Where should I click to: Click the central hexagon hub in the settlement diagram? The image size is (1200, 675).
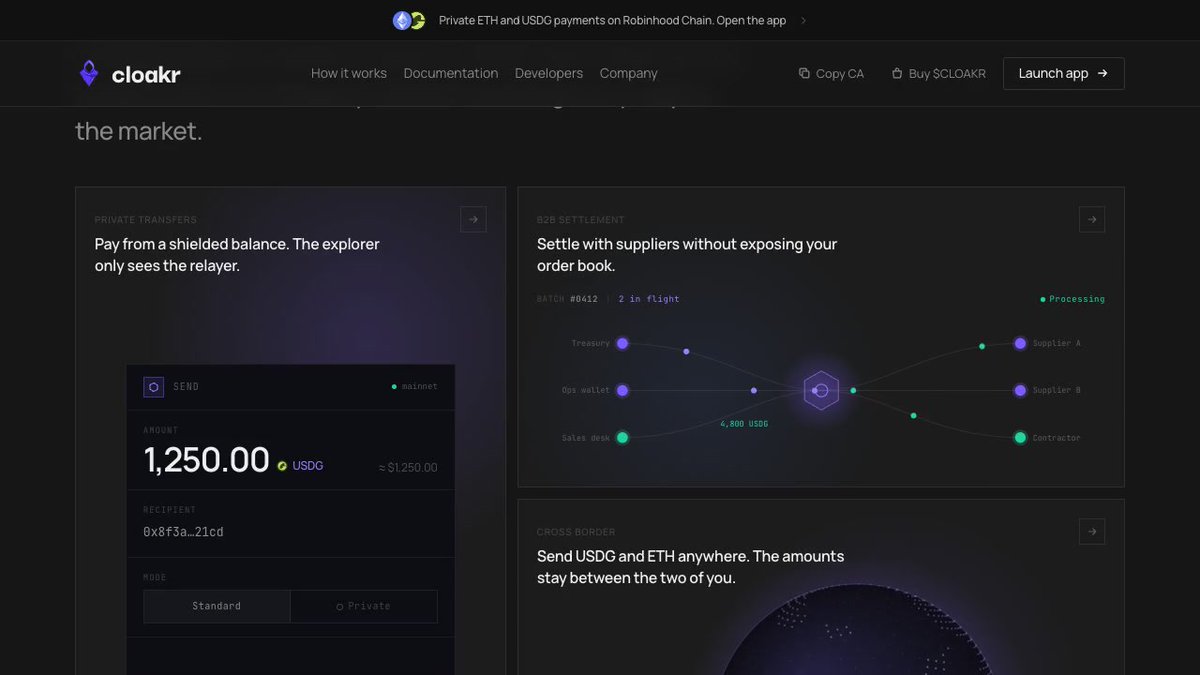click(x=821, y=390)
